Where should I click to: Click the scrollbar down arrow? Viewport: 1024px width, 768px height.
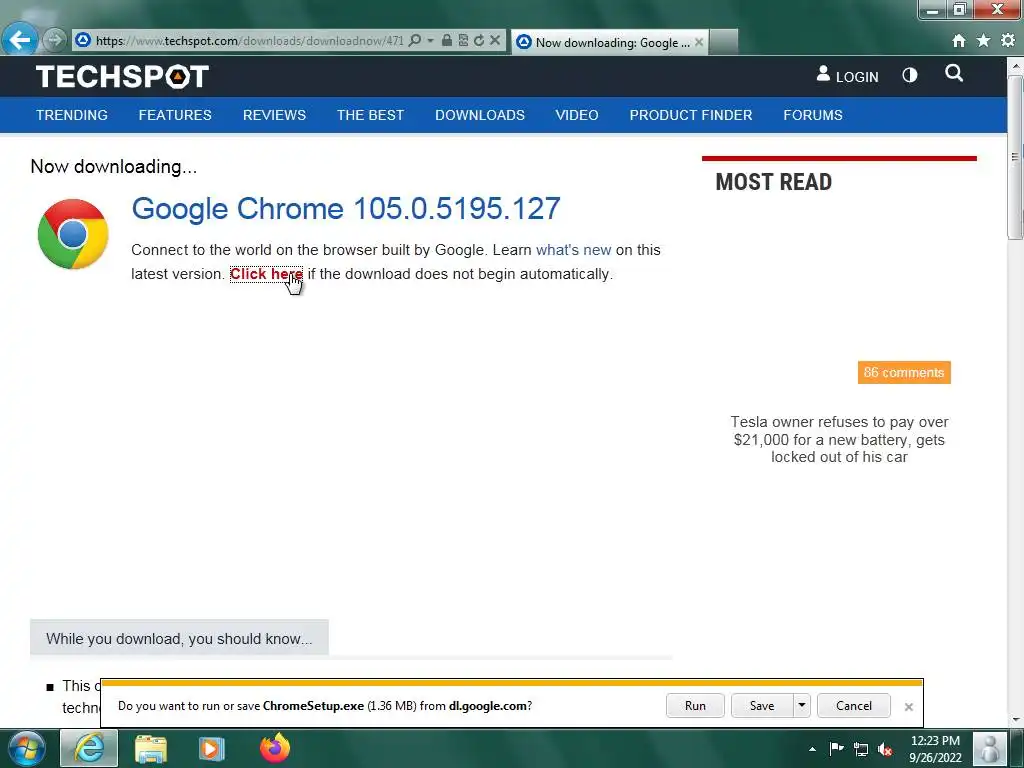click(1015, 719)
